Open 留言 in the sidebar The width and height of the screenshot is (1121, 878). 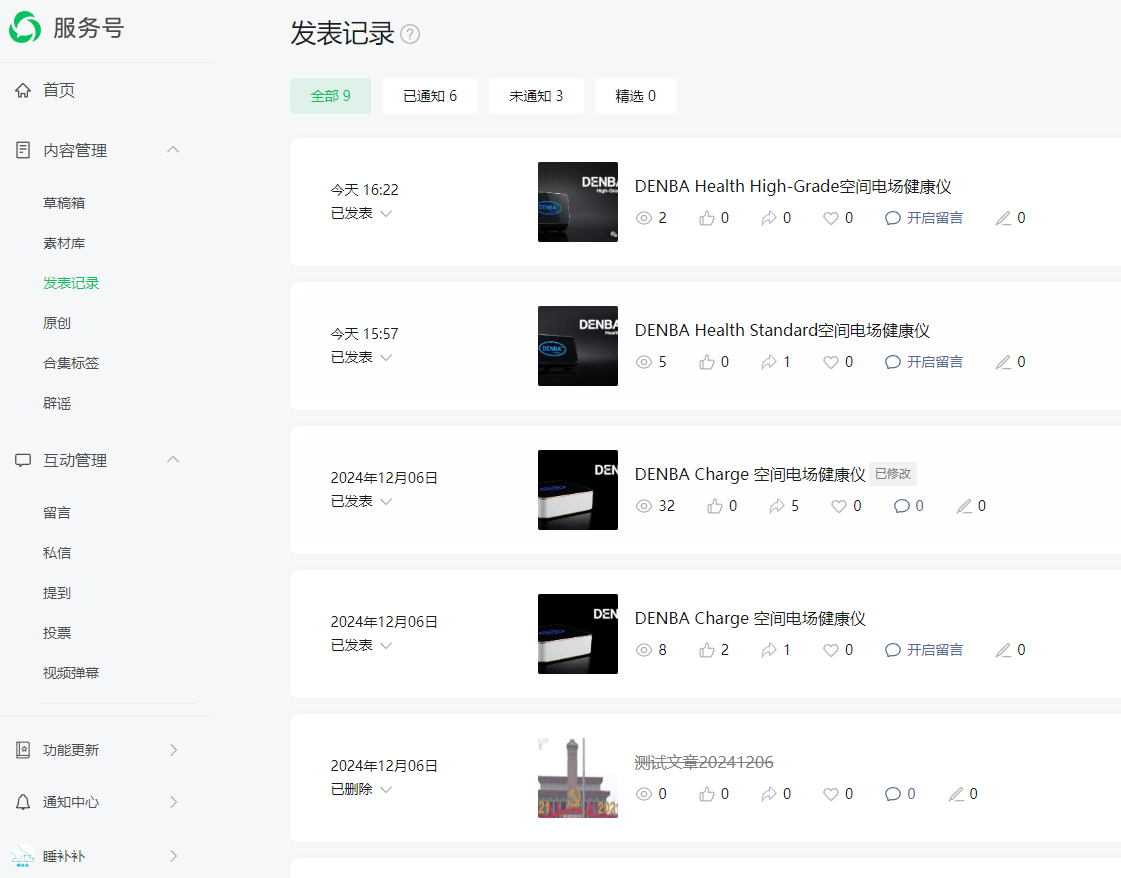pos(56,513)
